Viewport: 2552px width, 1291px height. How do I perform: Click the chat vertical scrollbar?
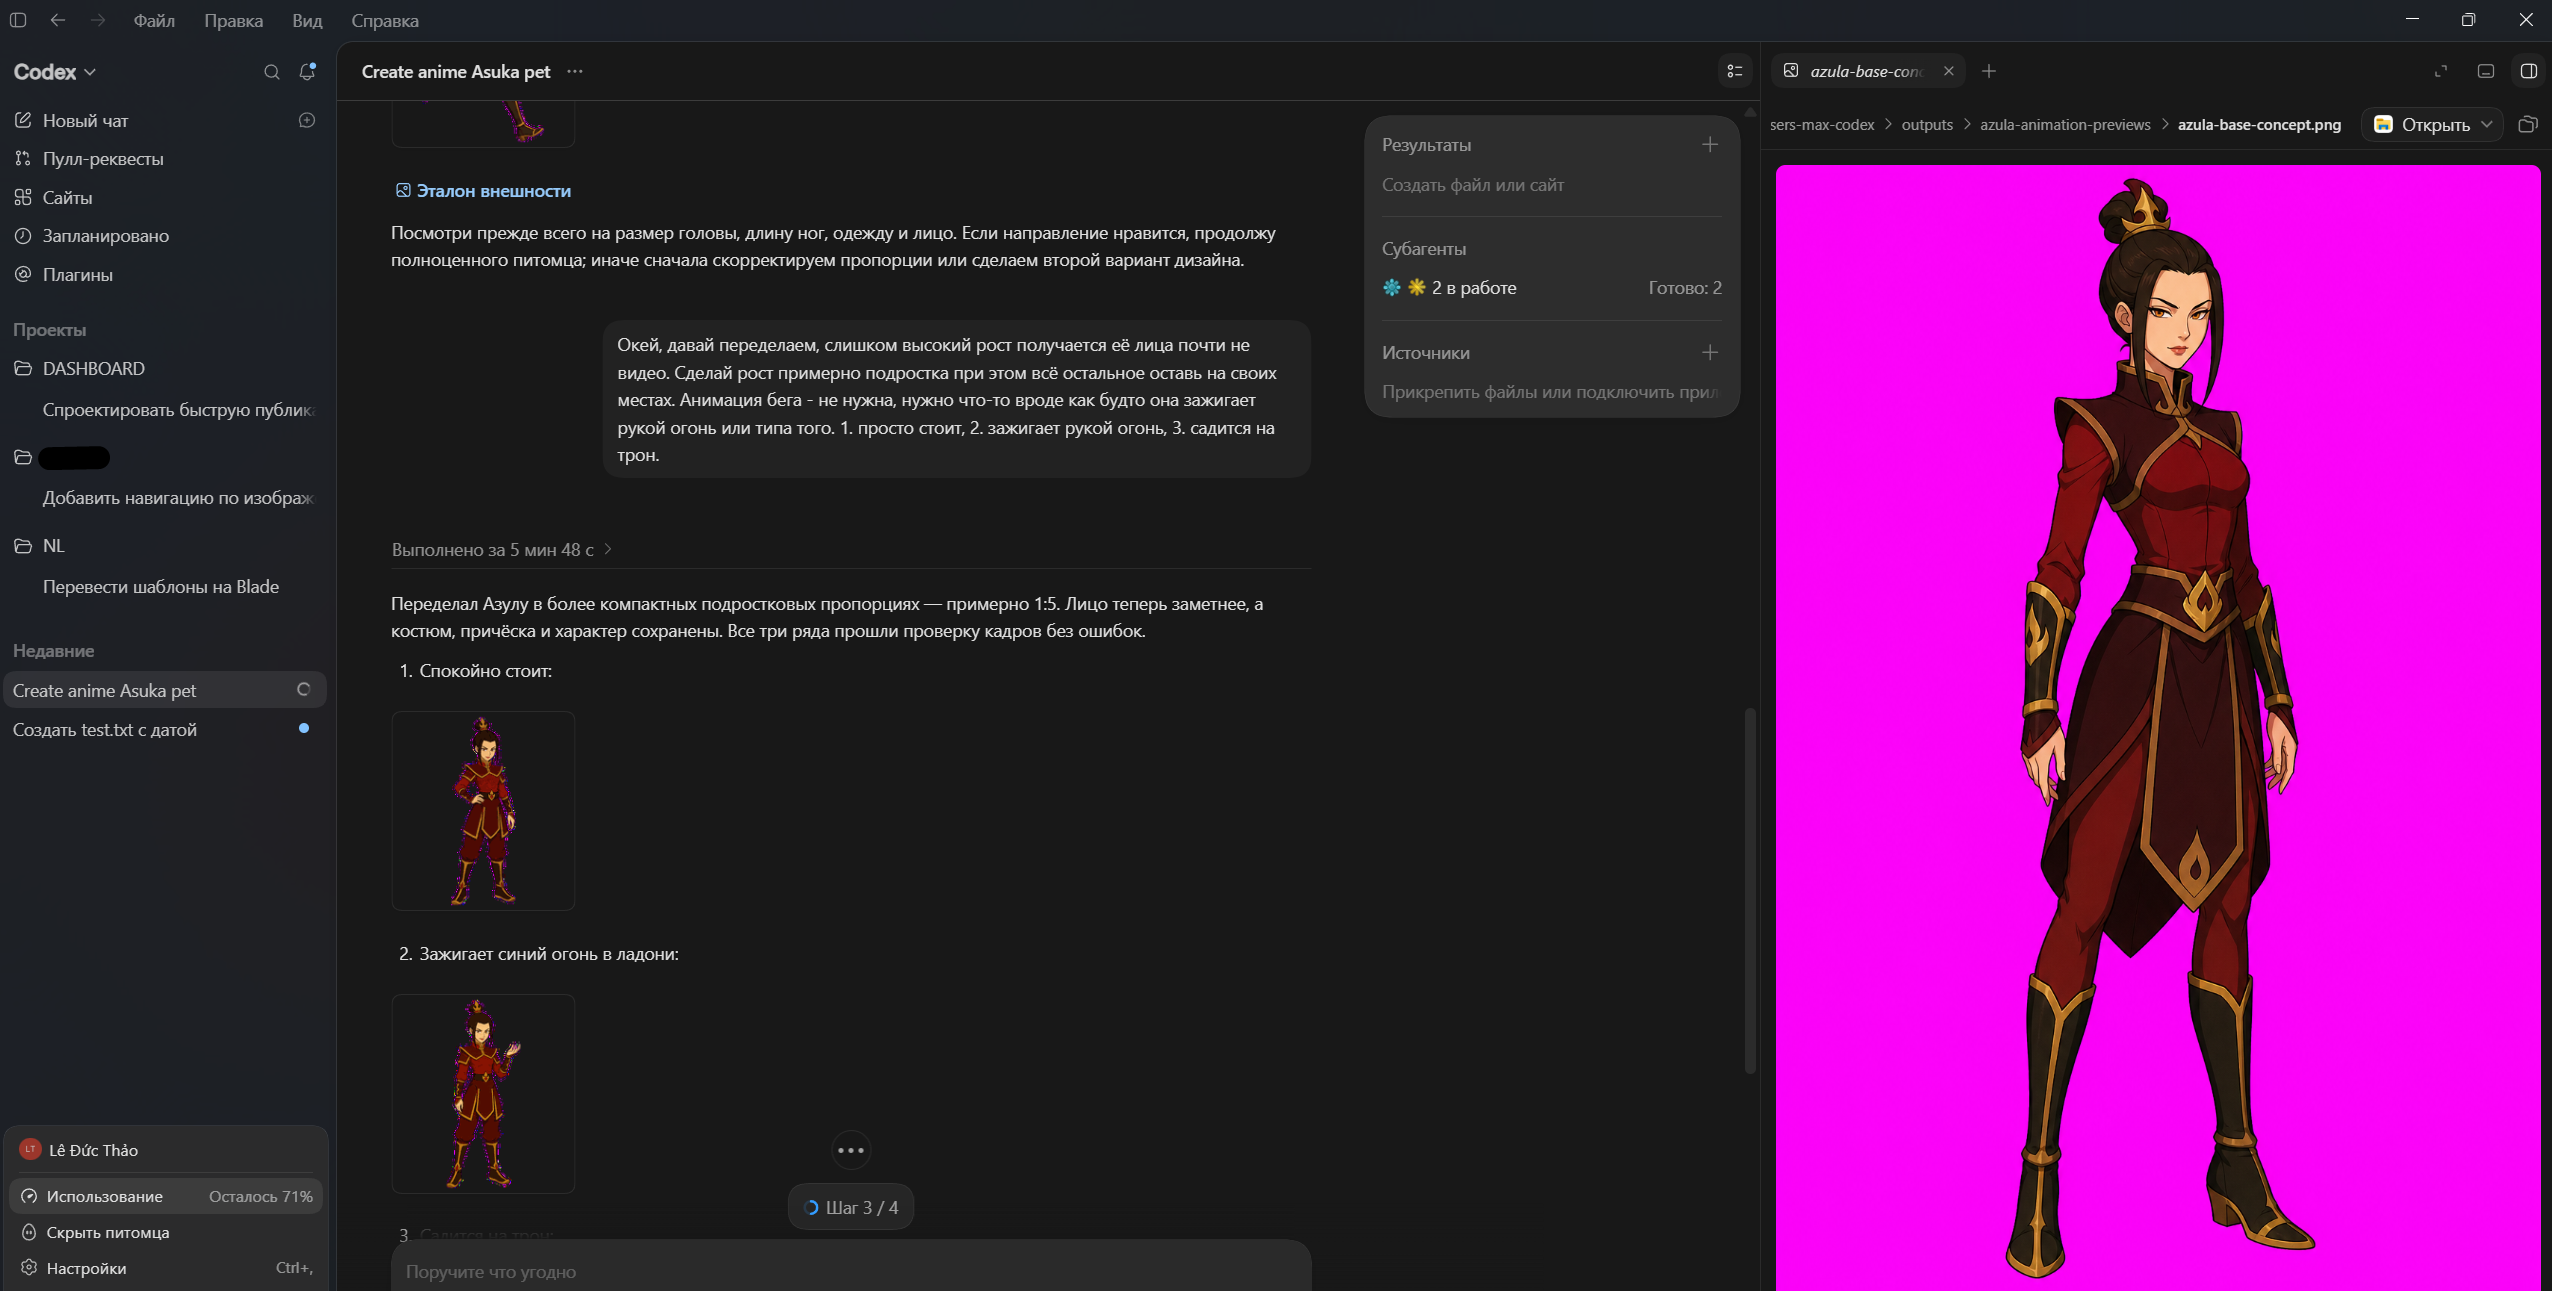(x=1749, y=890)
